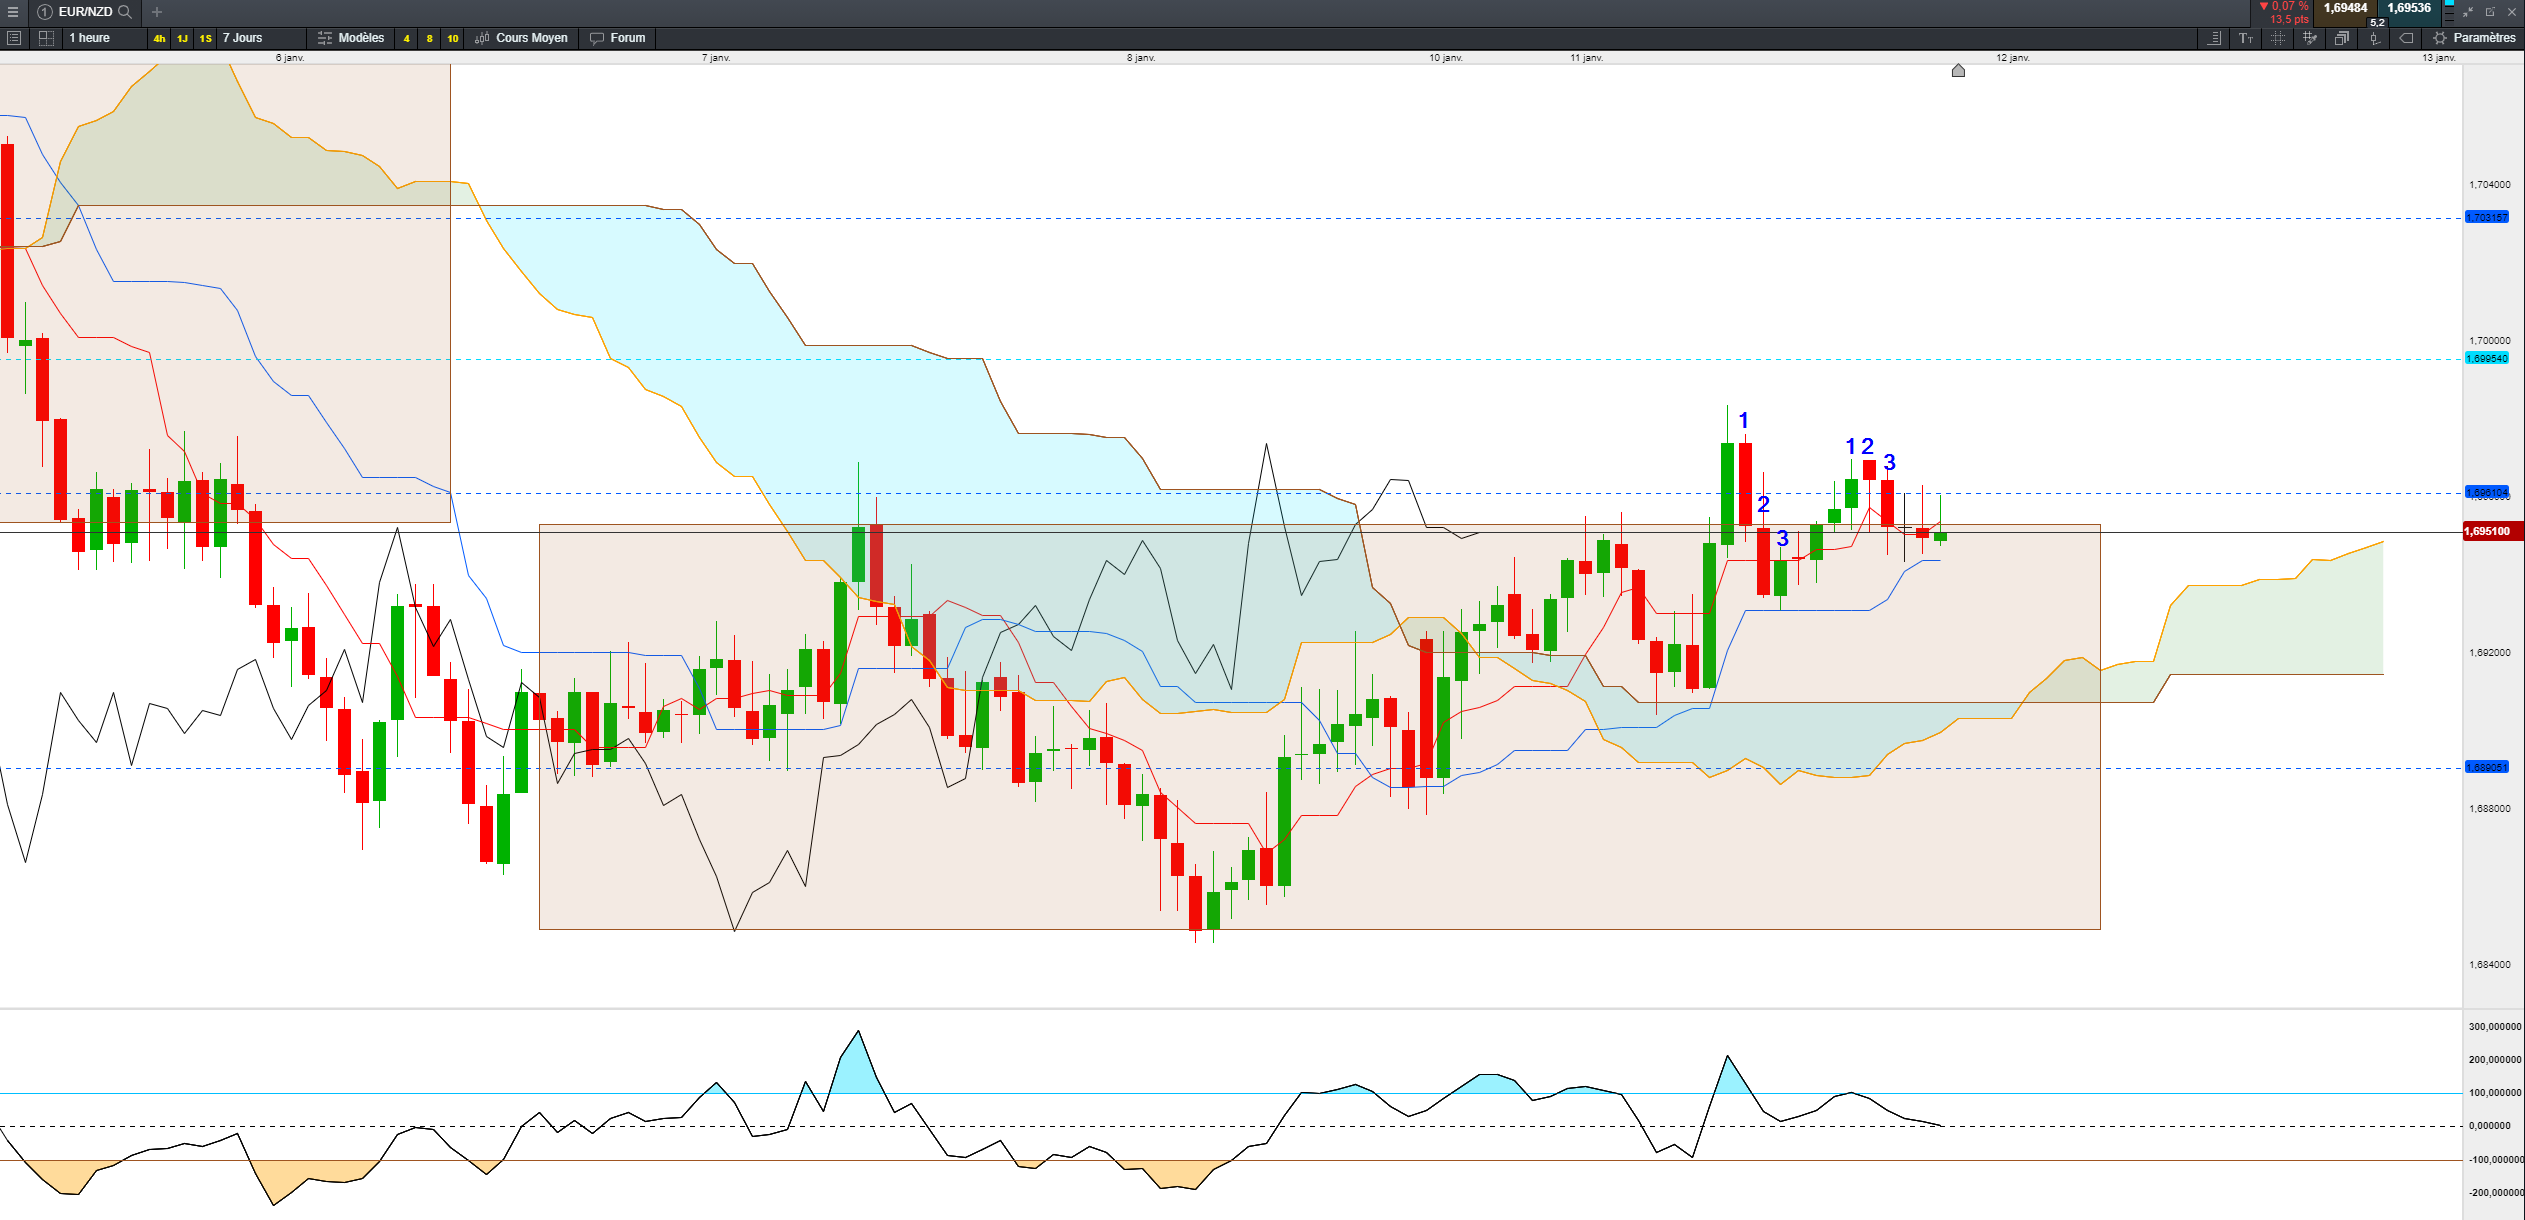Click the 8 janv. date label
The image size is (2525, 1220).
pos(1141,58)
